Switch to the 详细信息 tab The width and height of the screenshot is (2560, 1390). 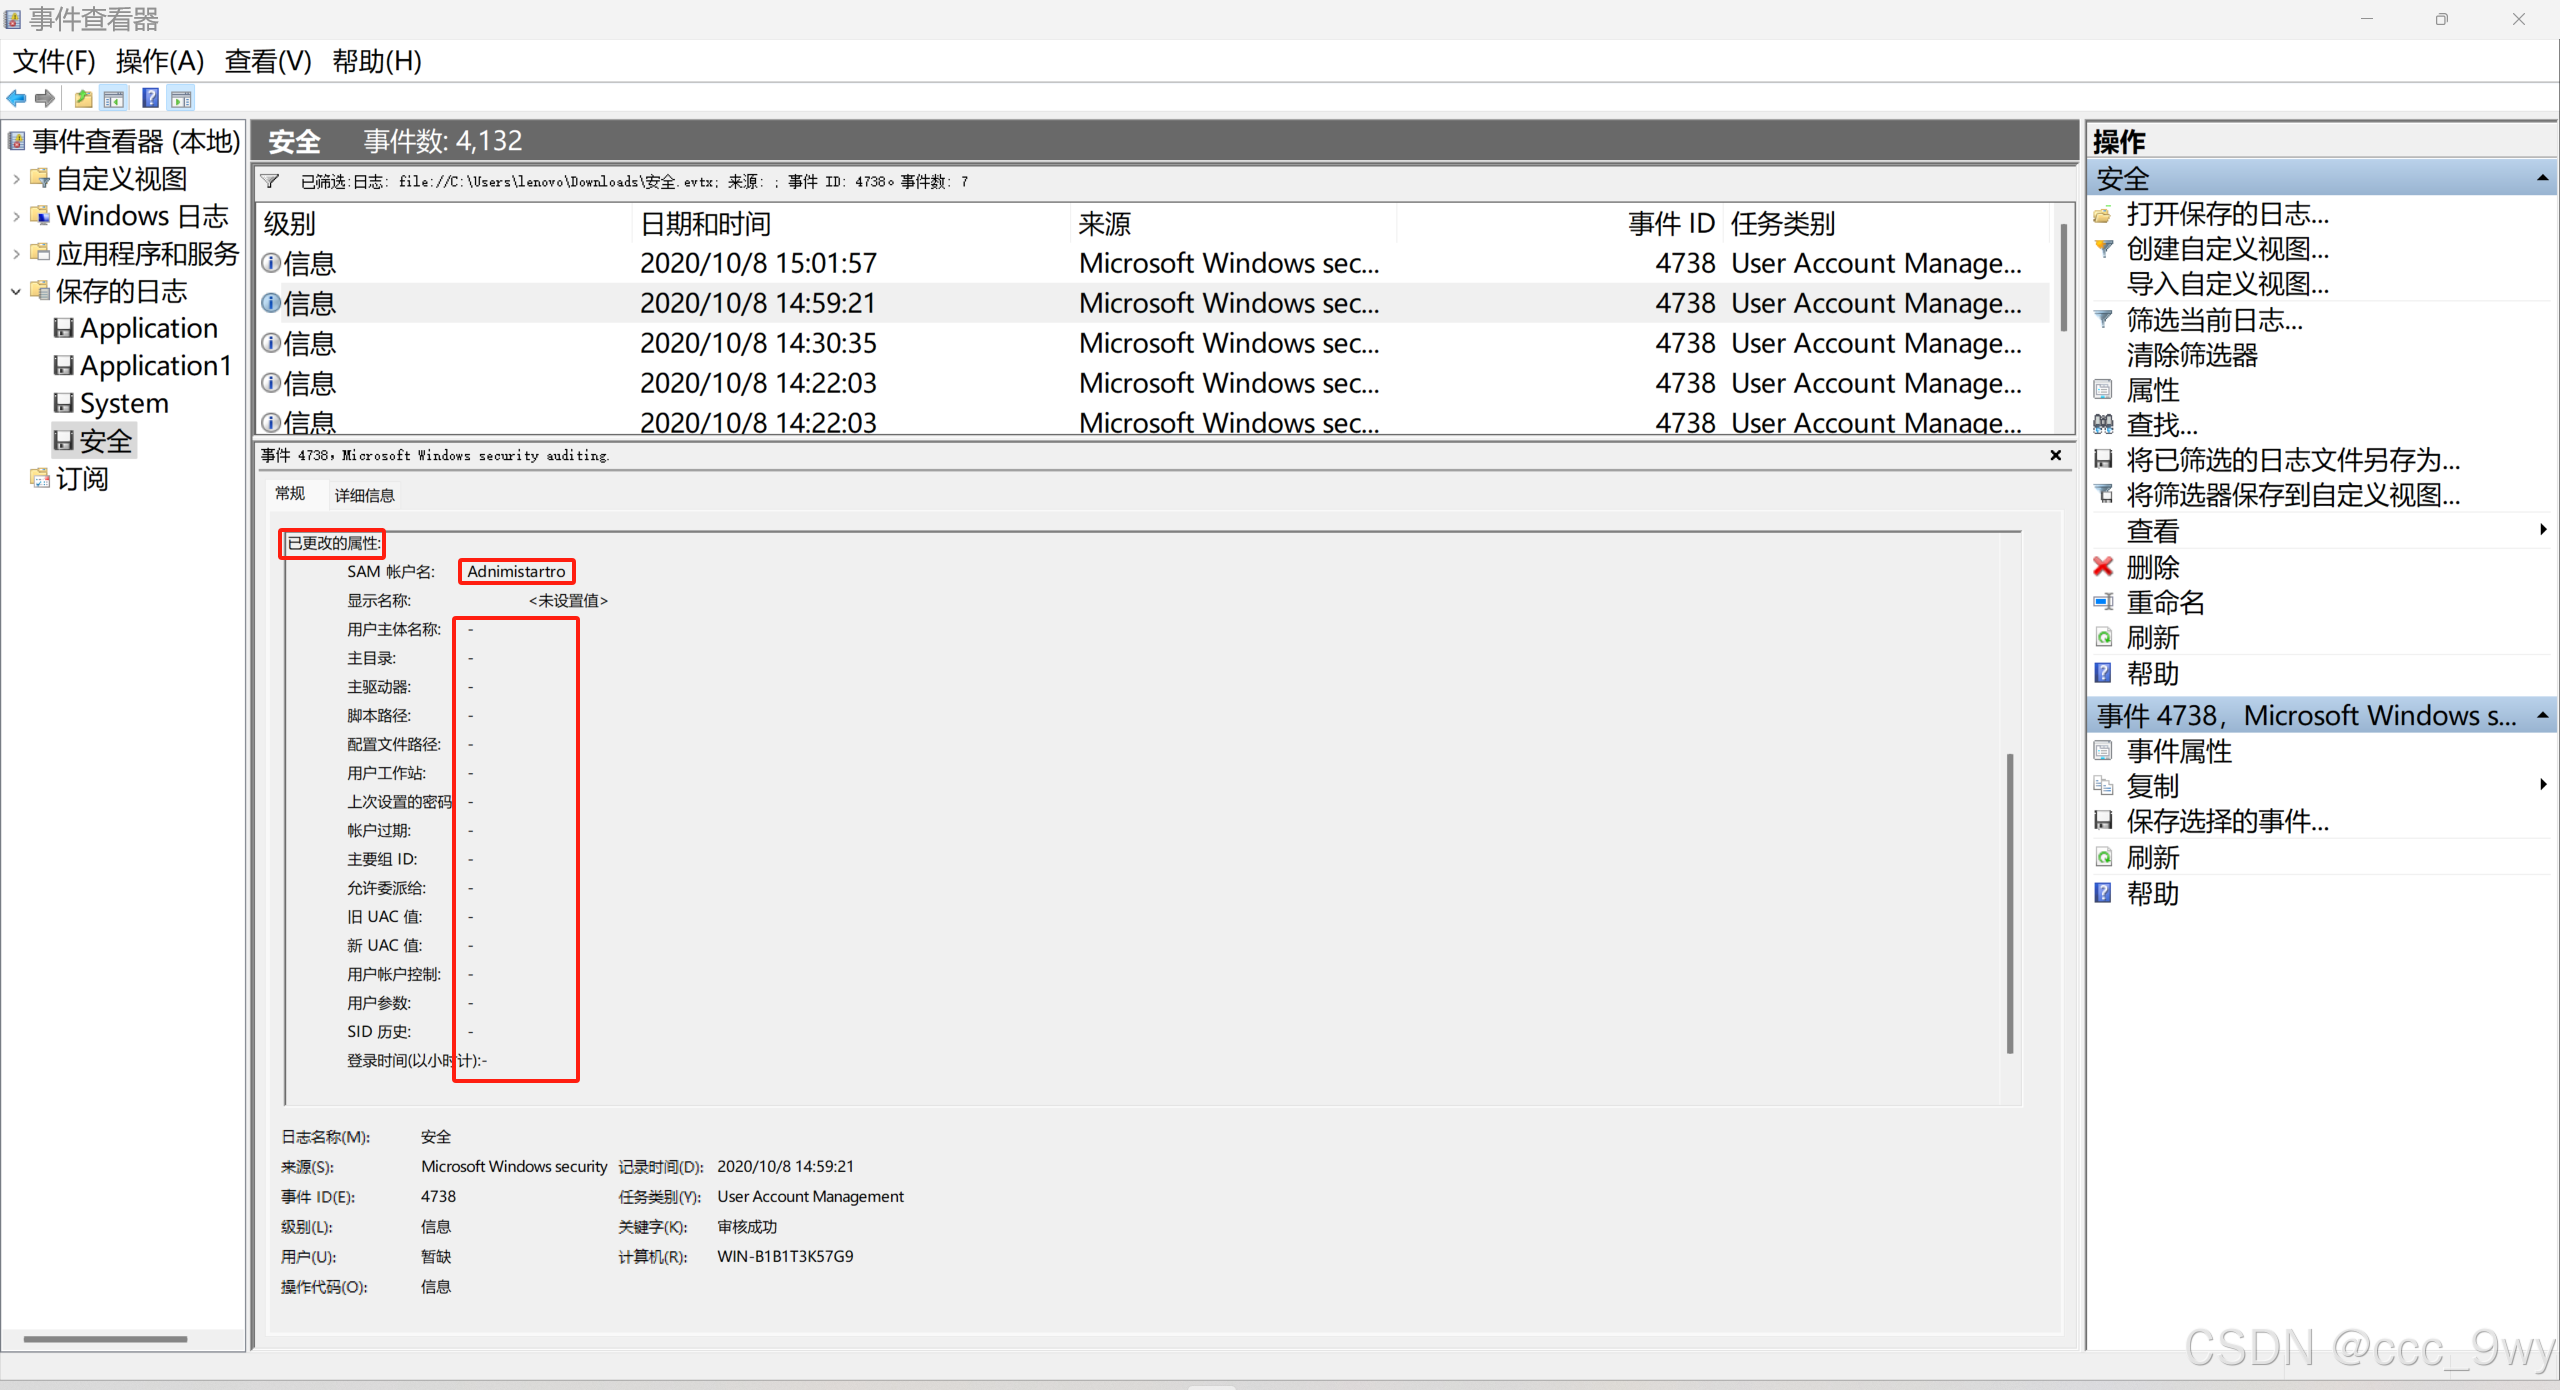pyautogui.click(x=364, y=495)
